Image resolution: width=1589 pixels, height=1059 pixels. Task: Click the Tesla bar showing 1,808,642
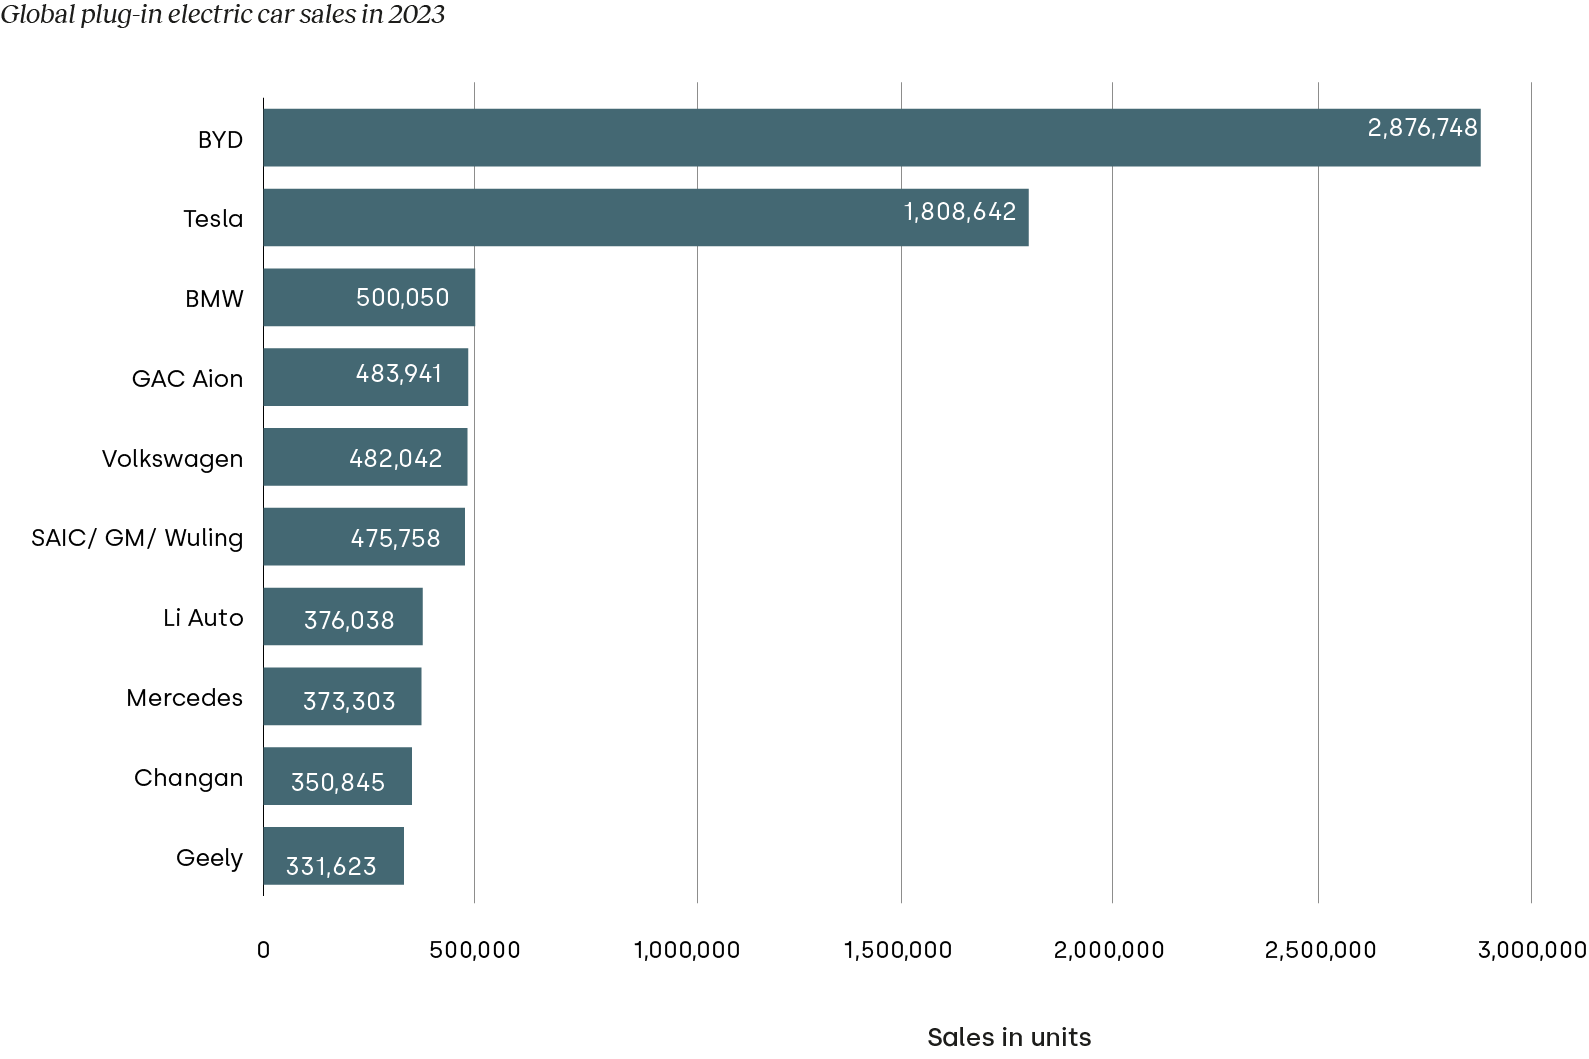pos(645,218)
